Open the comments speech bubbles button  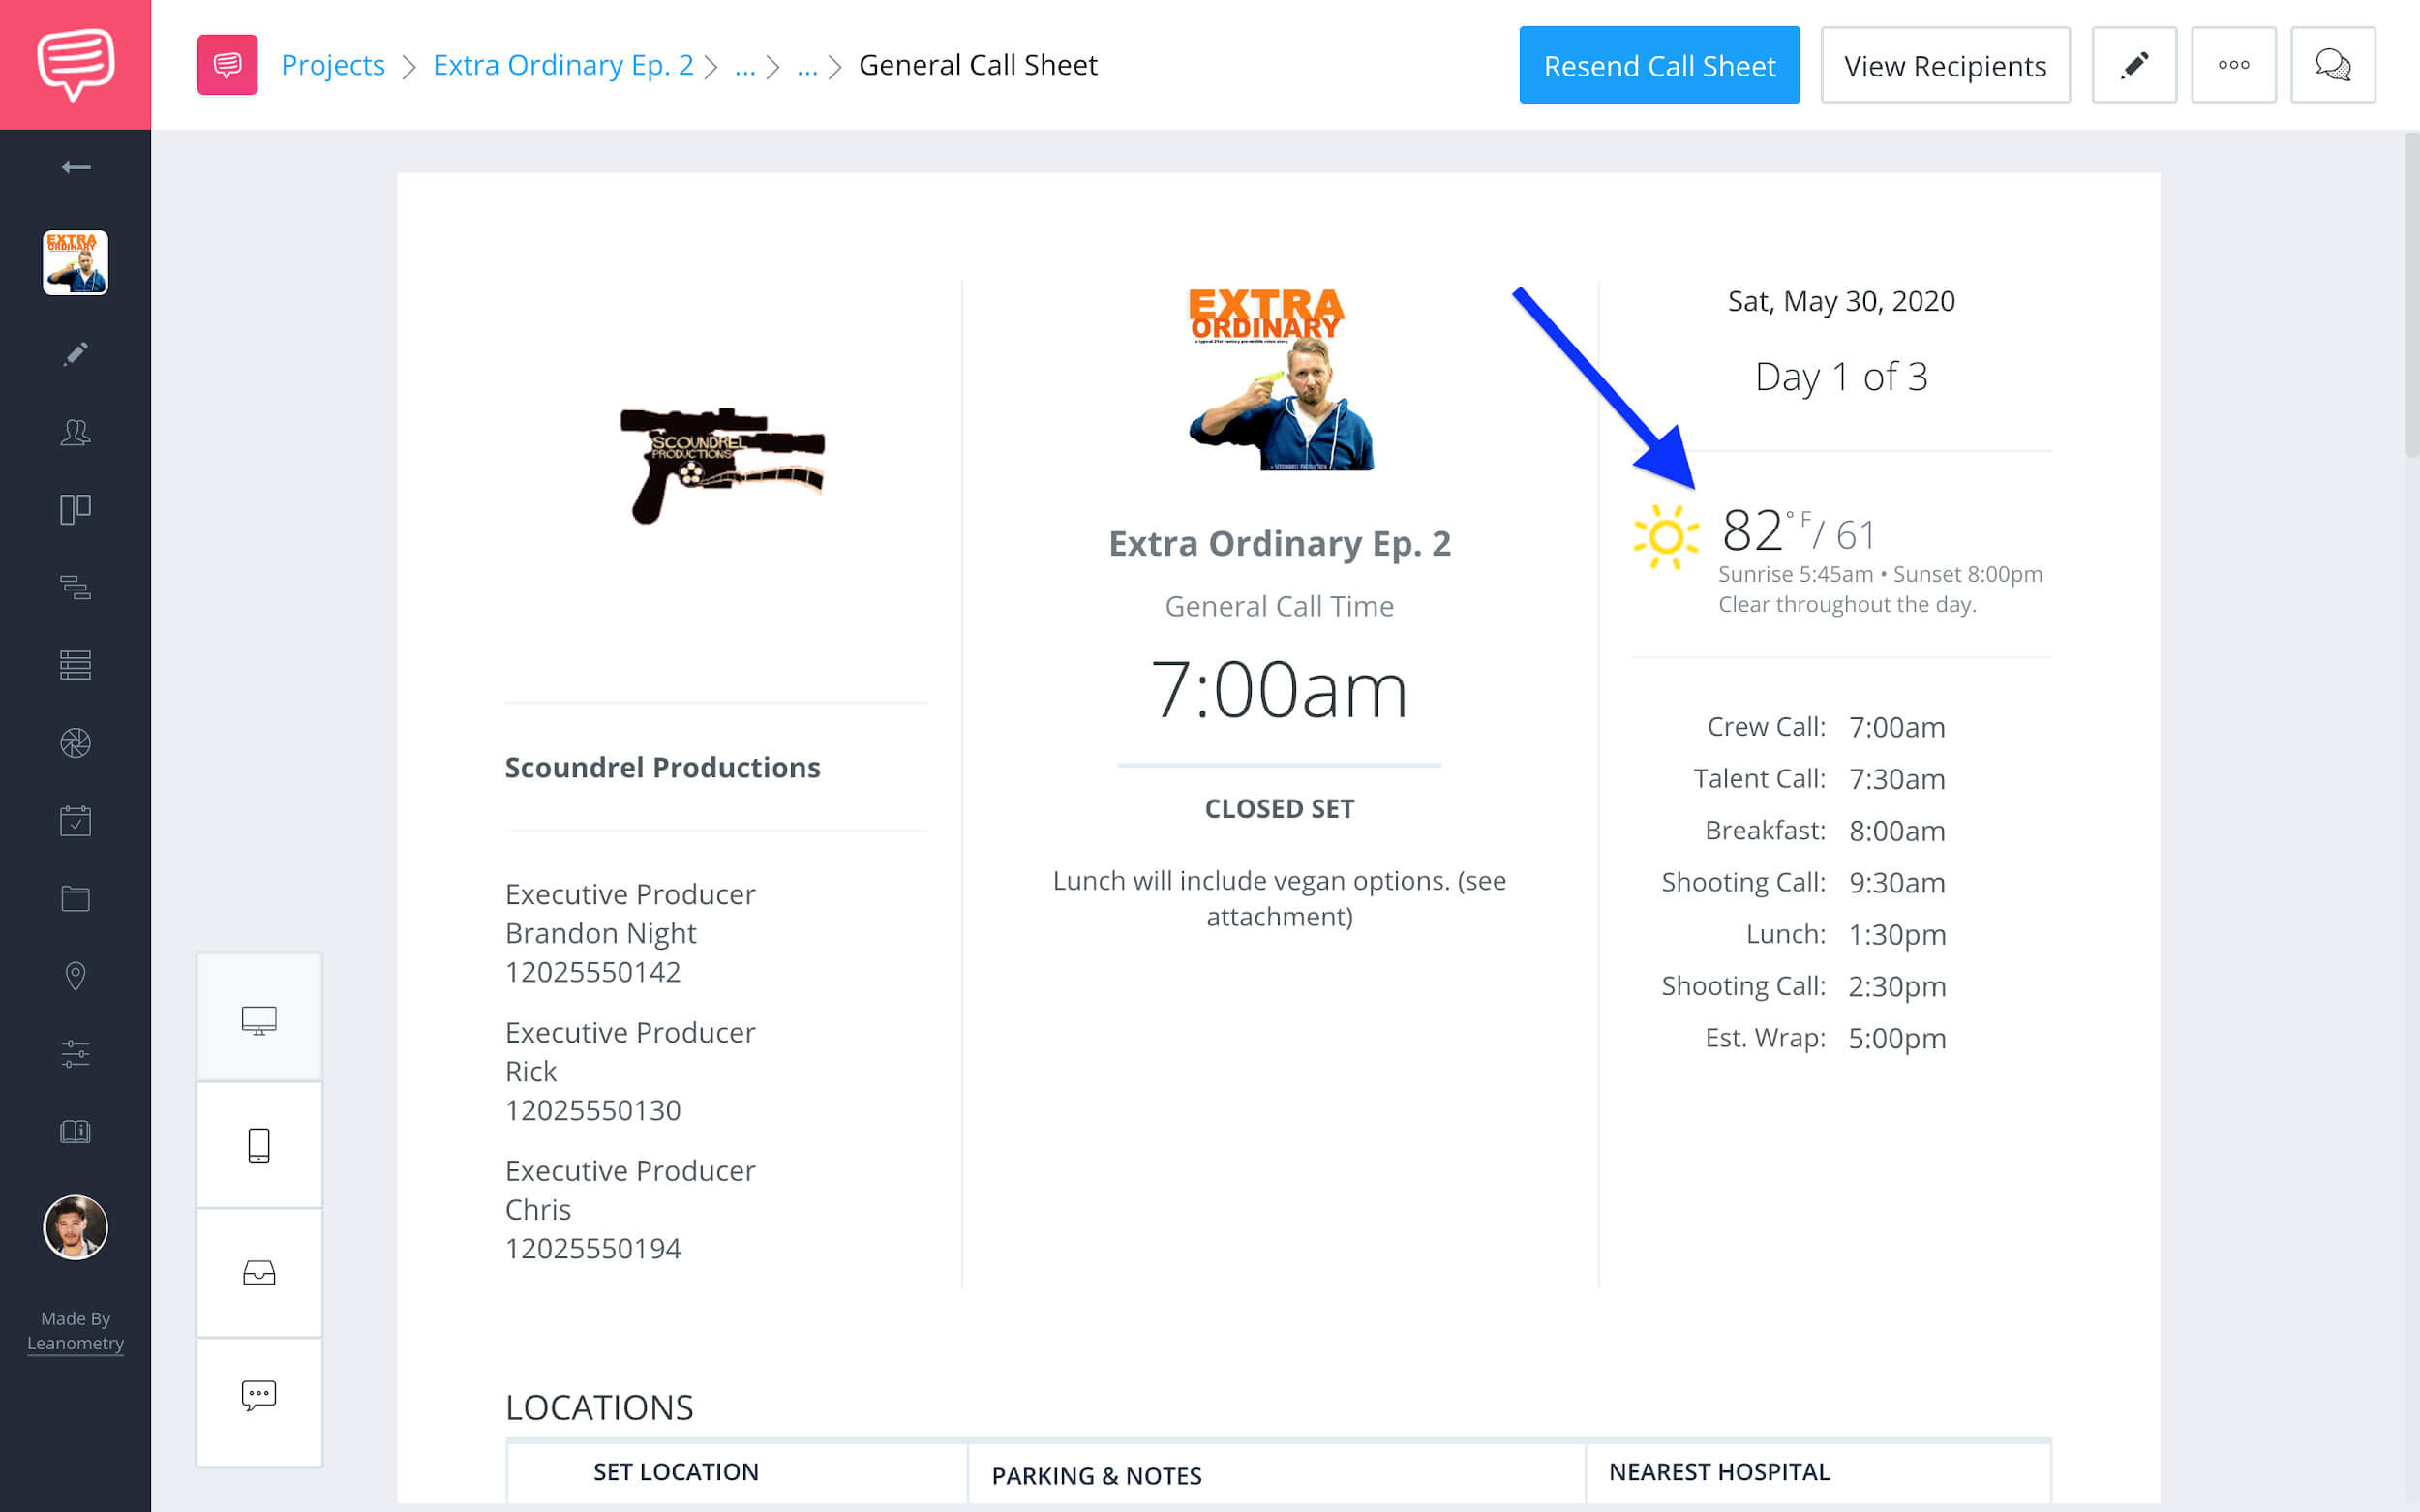tap(2333, 65)
